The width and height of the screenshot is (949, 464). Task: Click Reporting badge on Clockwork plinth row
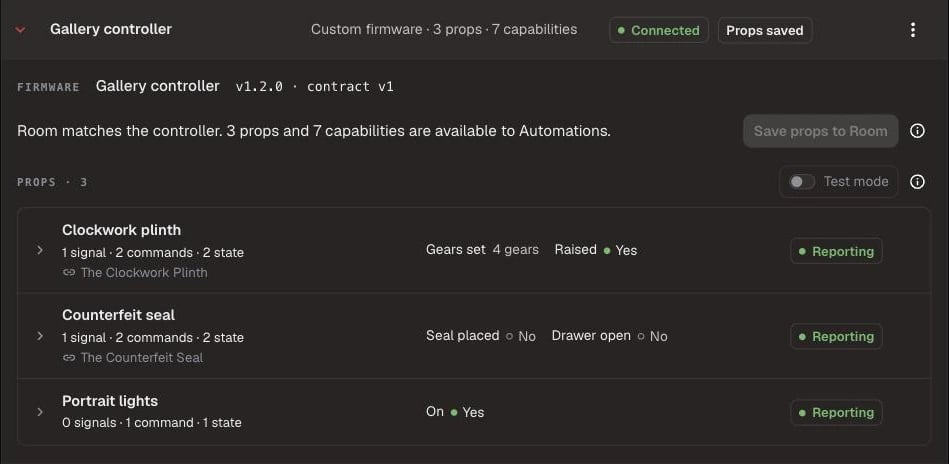[x=836, y=251]
